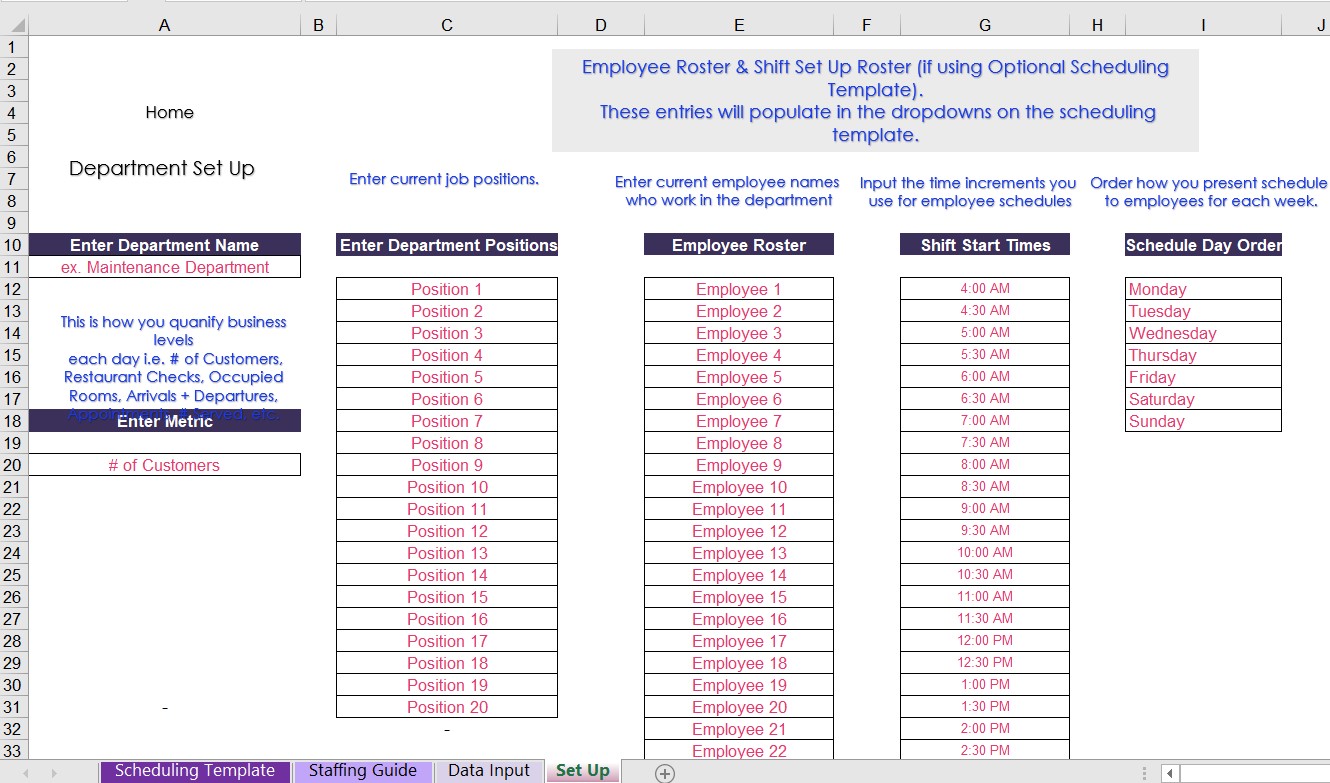The height and width of the screenshot is (783, 1330).
Task: Open the Scheduling Template sheet tab
Action: pos(195,771)
